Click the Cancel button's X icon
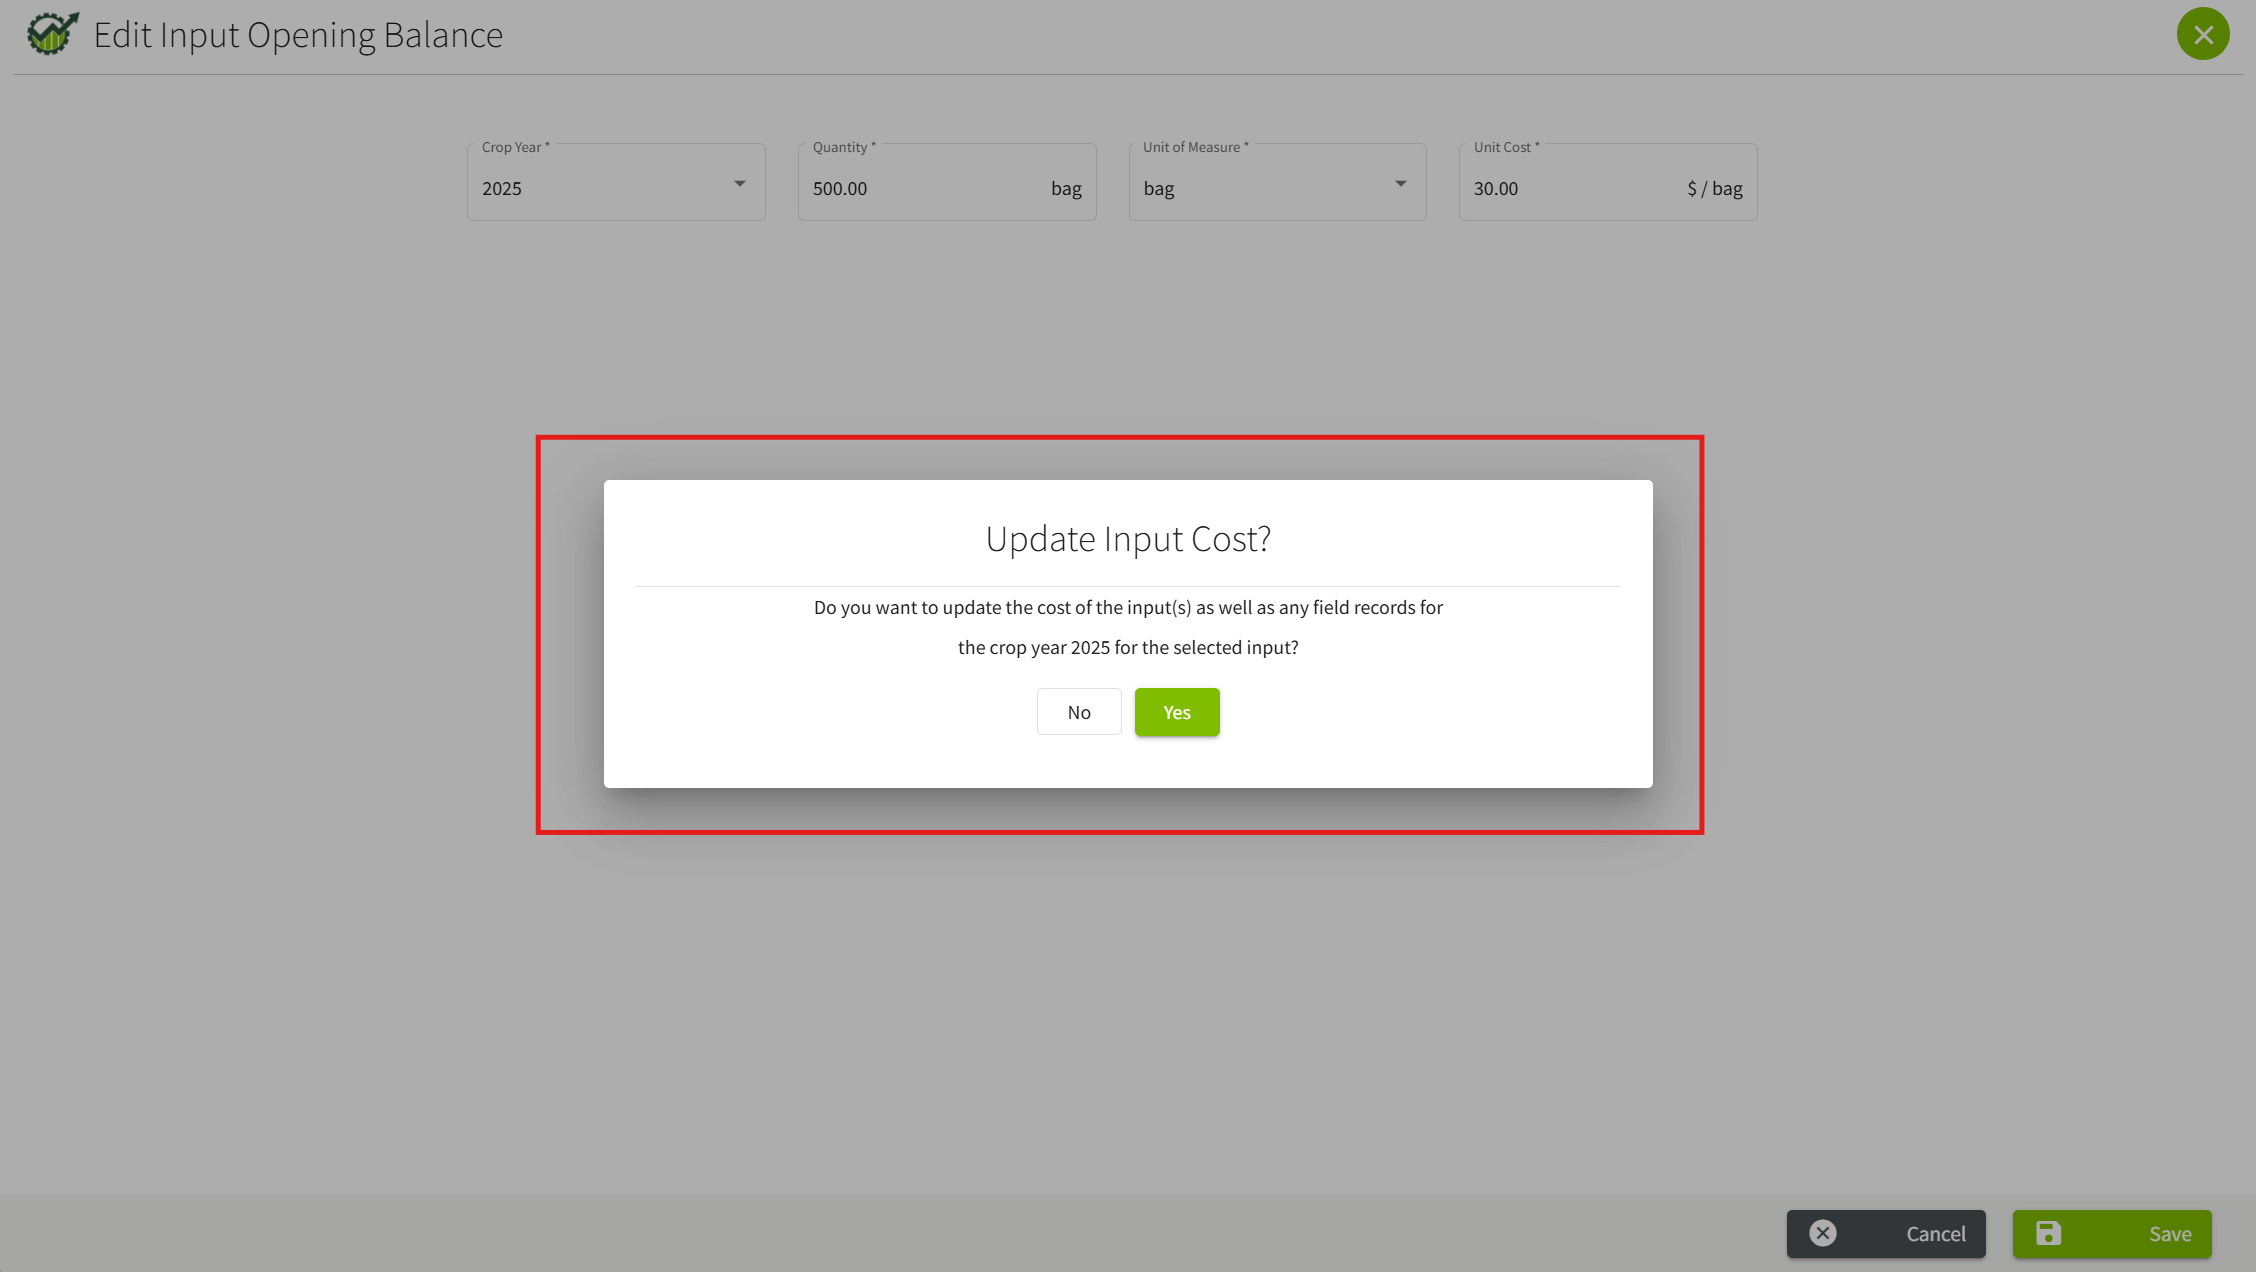 pyautogui.click(x=1822, y=1233)
